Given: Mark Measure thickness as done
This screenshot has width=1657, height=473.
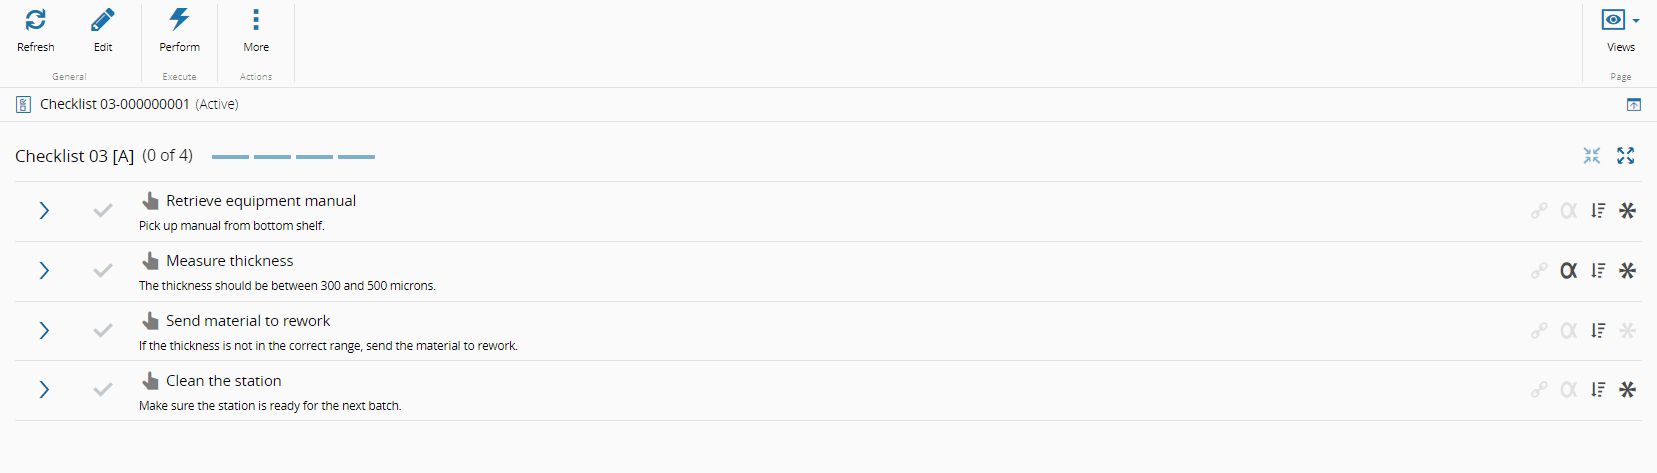Looking at the screenshot, I should [x=103, y=271].
